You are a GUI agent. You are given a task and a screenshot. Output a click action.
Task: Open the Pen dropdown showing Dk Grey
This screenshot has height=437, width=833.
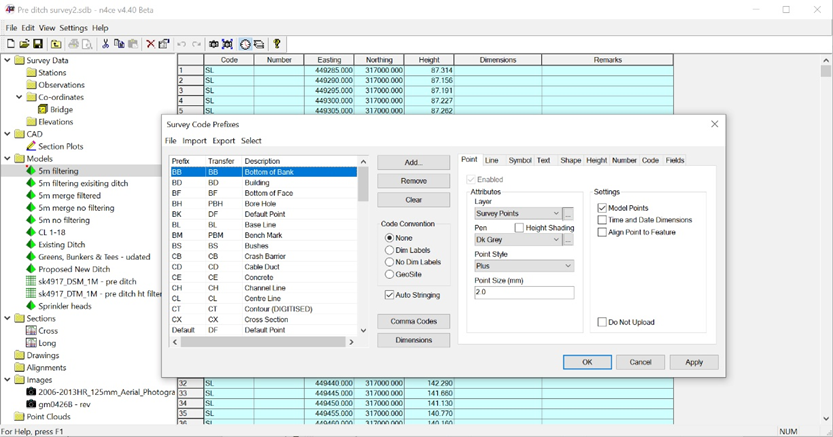click(x=517, y=240)
